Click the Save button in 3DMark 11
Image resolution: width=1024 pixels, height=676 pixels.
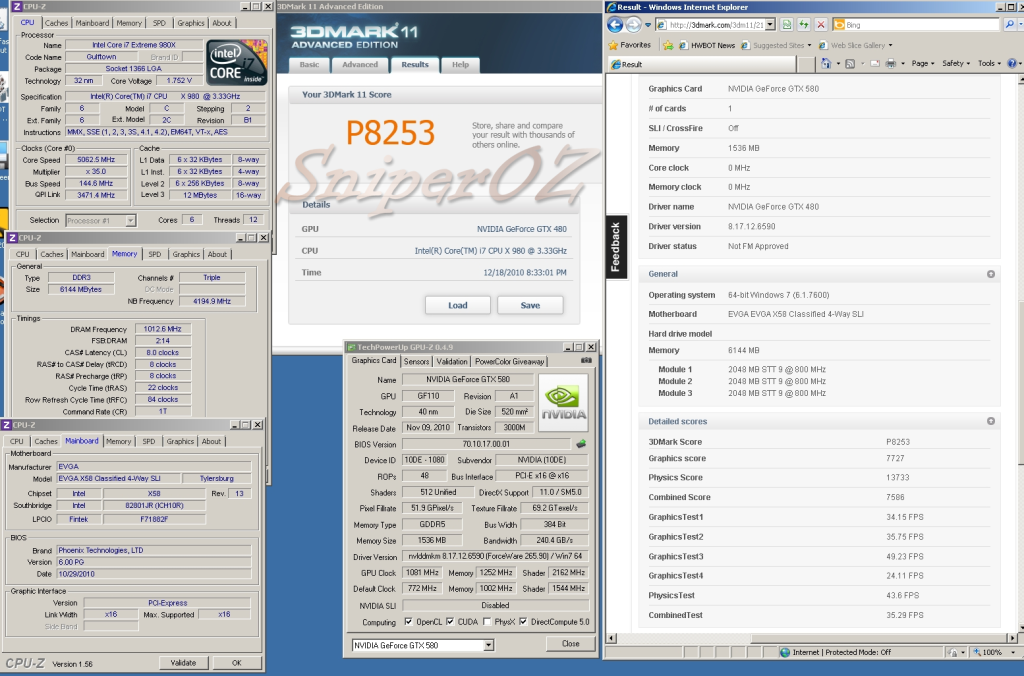[530, 305]
